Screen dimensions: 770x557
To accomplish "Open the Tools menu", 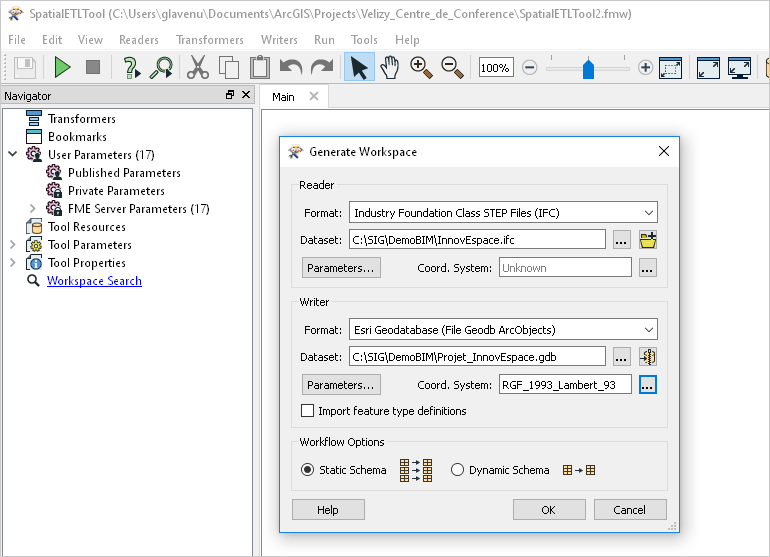I will tap(364, 40).
